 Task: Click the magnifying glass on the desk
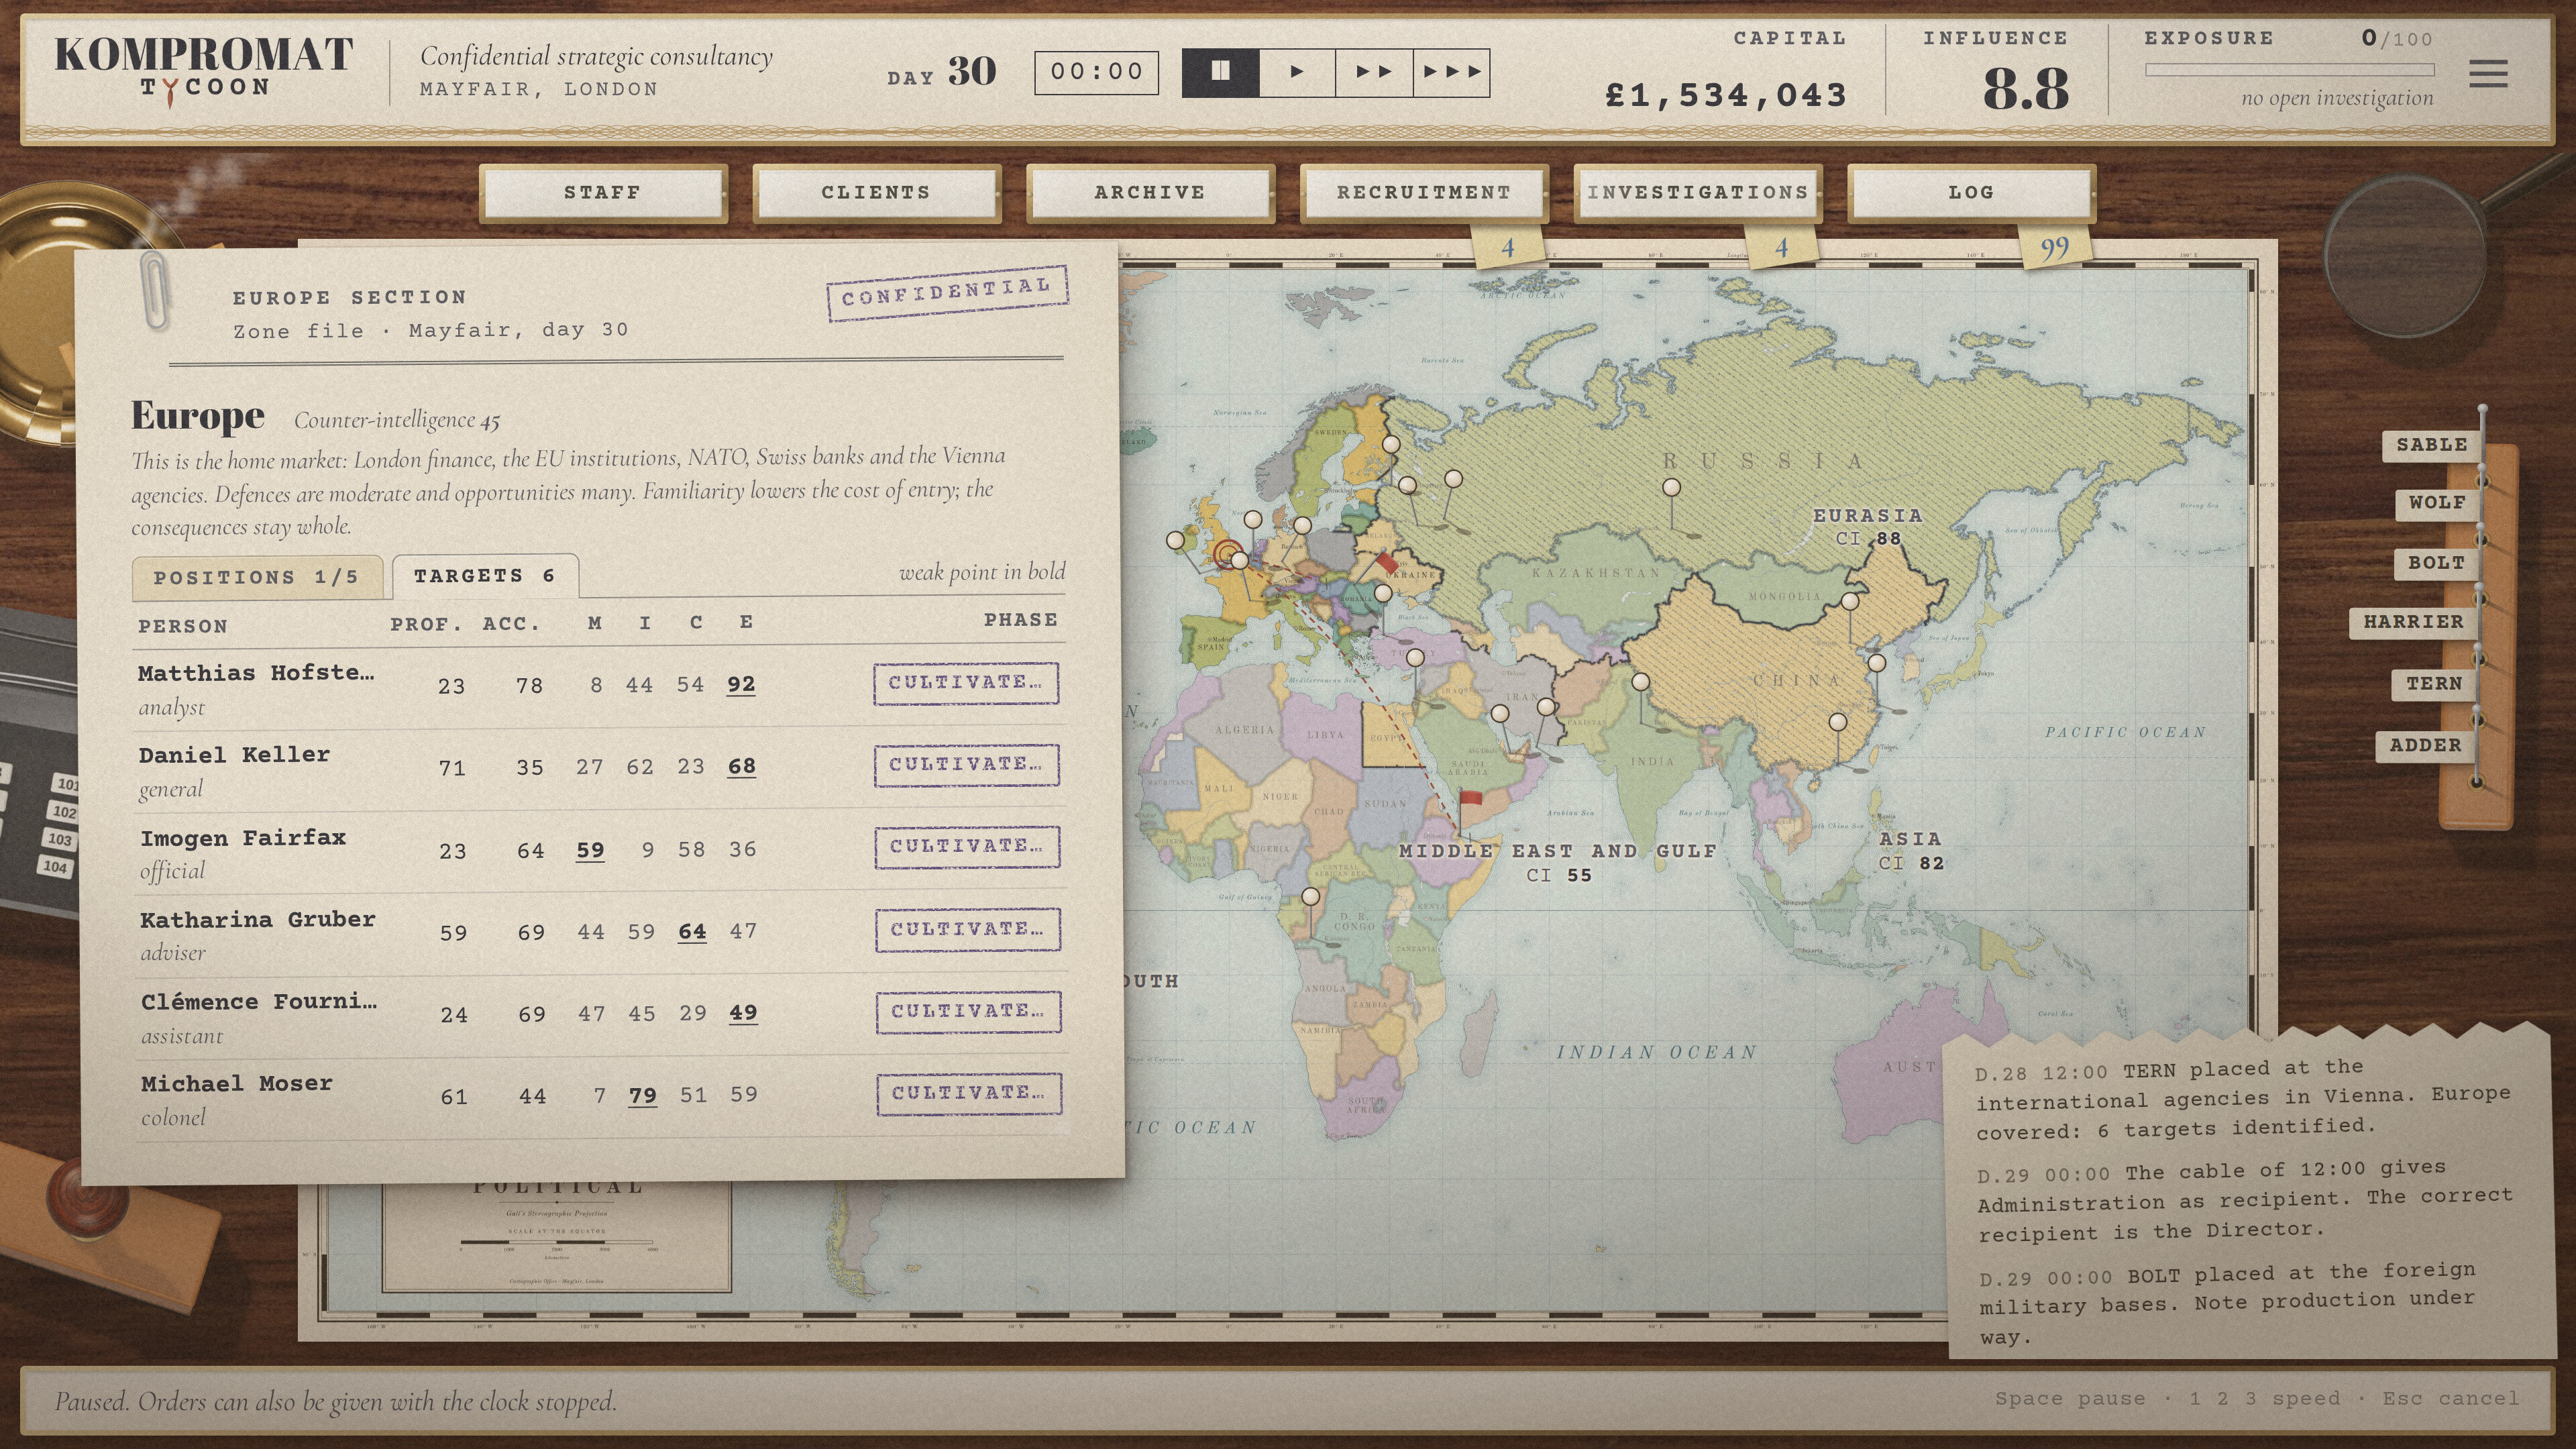coord(2405,255)
